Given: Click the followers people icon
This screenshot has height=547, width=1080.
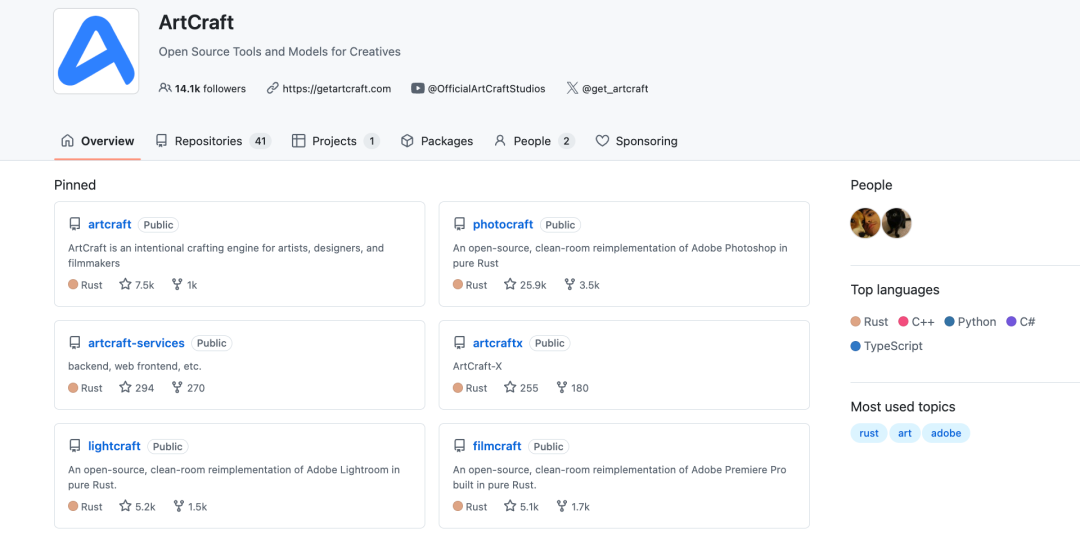Looking at the screenshot, I should (x=165, y=88).
